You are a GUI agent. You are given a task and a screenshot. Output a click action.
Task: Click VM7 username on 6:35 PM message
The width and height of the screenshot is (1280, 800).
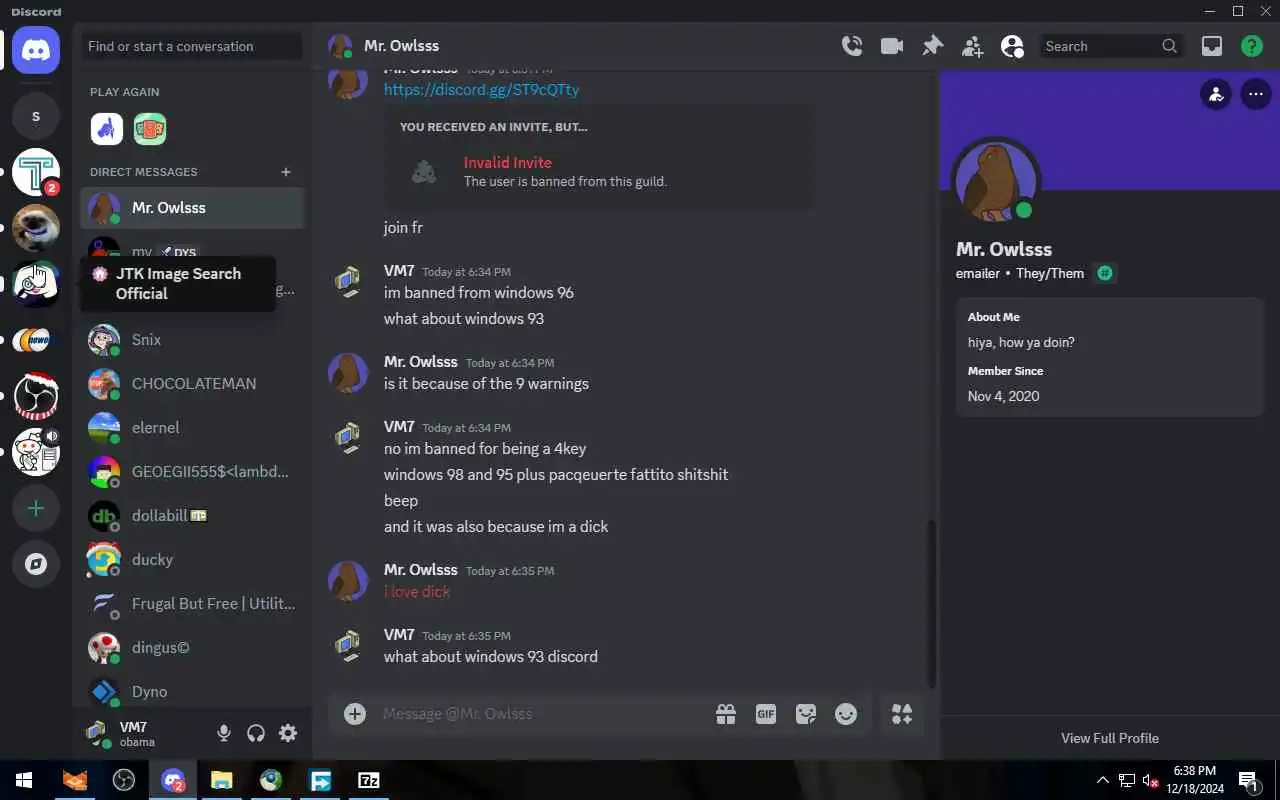click(x=399, y=635)
